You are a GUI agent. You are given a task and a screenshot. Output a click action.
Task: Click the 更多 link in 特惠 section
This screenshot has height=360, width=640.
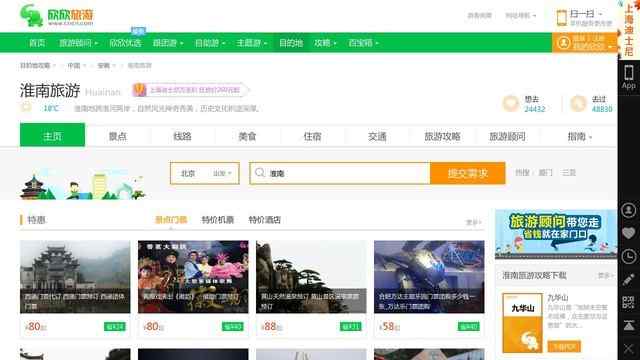click(473, 222)
